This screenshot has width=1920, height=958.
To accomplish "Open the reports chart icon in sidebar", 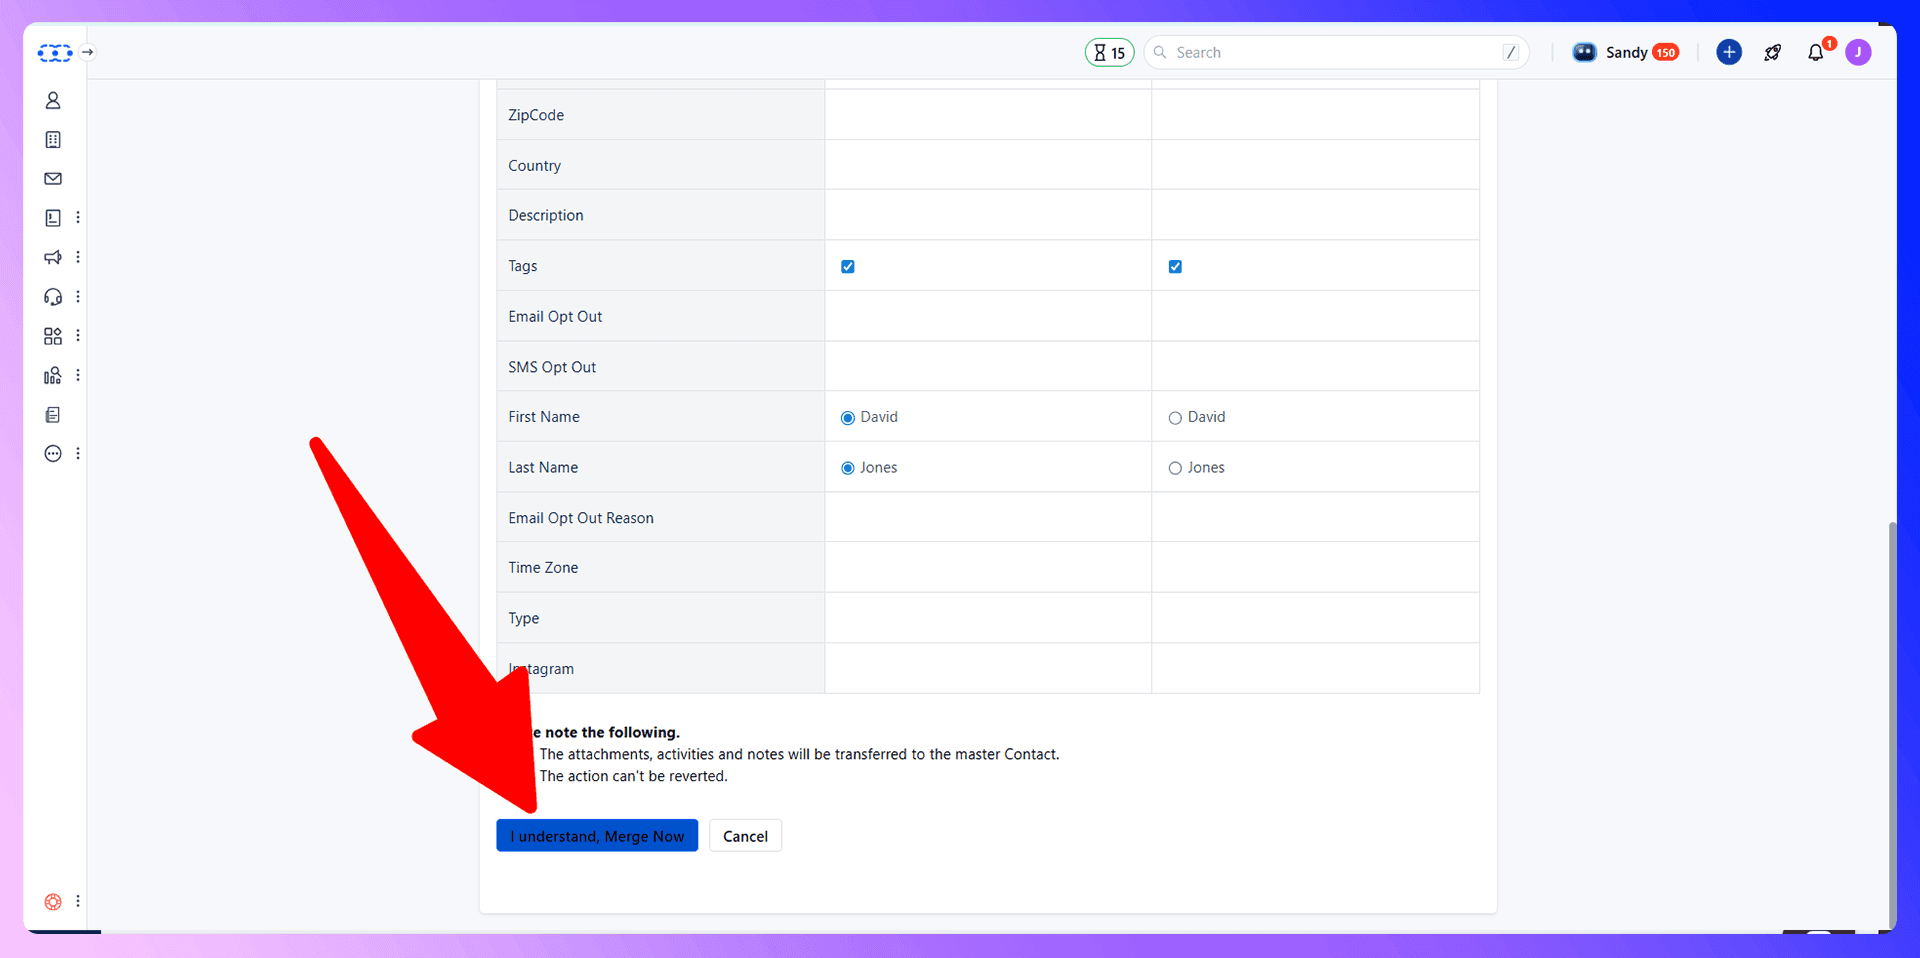I will tap(53, 375).
